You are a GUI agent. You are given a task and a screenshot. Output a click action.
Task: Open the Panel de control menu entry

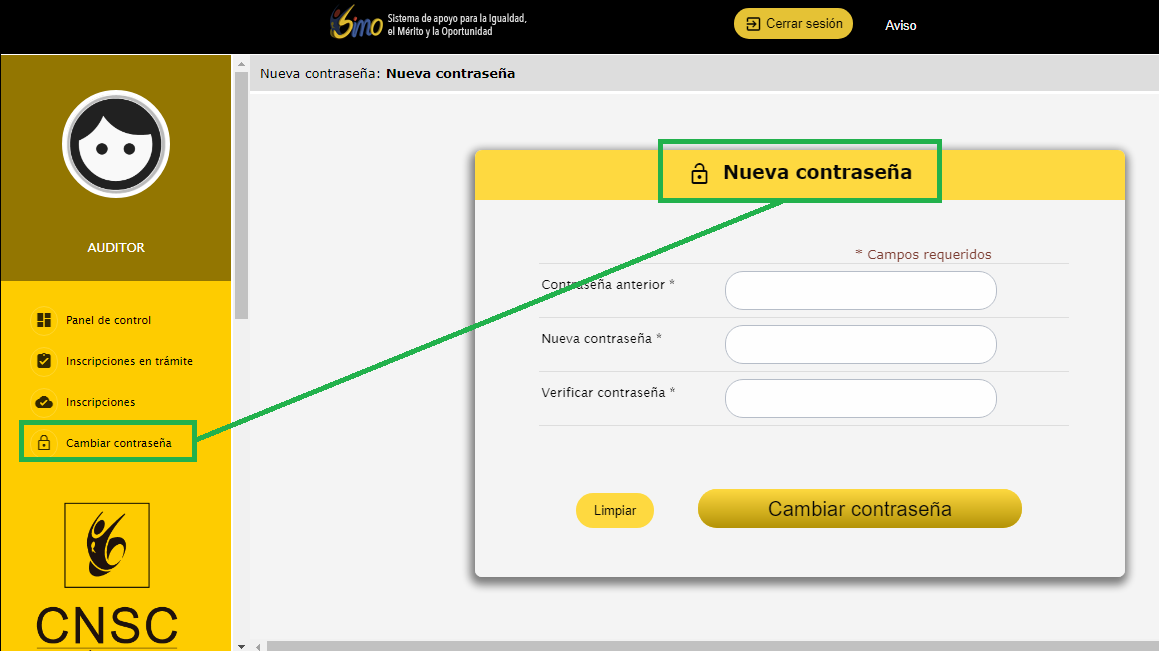[x=108, y=320]
